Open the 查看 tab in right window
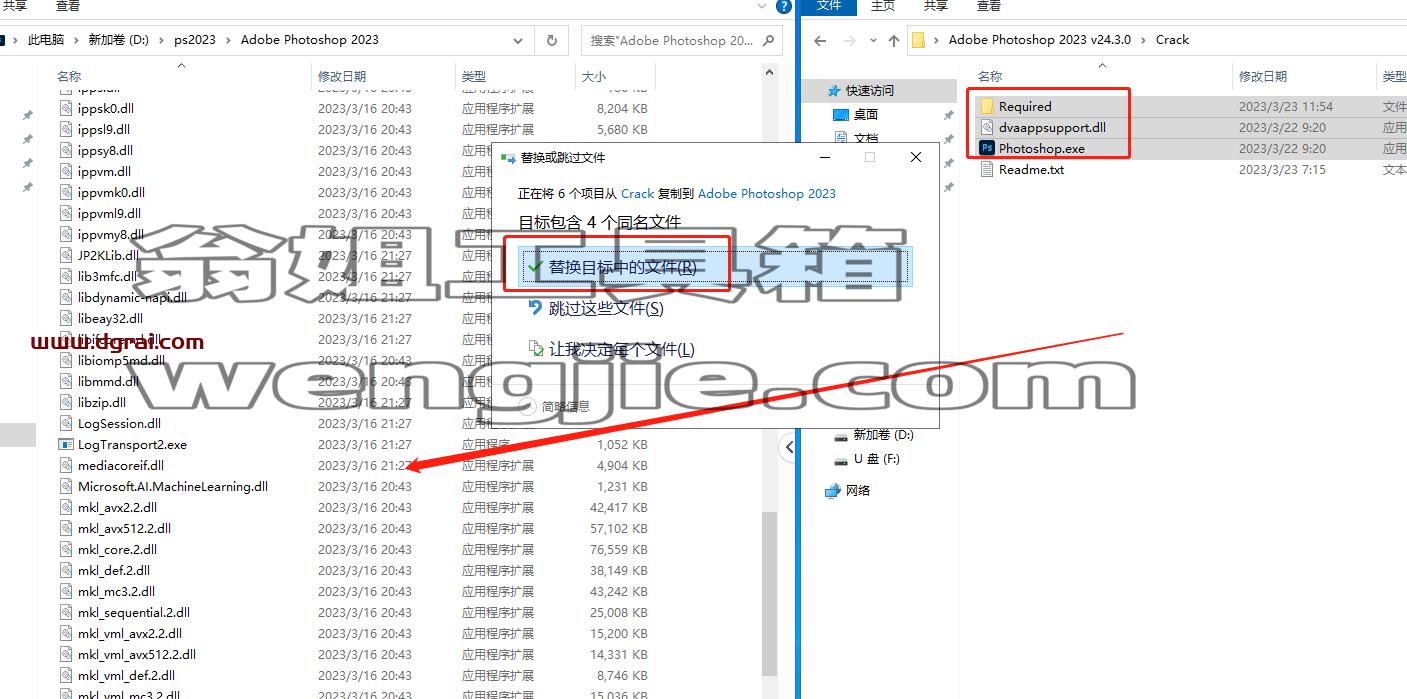 (x=989, y=5)
